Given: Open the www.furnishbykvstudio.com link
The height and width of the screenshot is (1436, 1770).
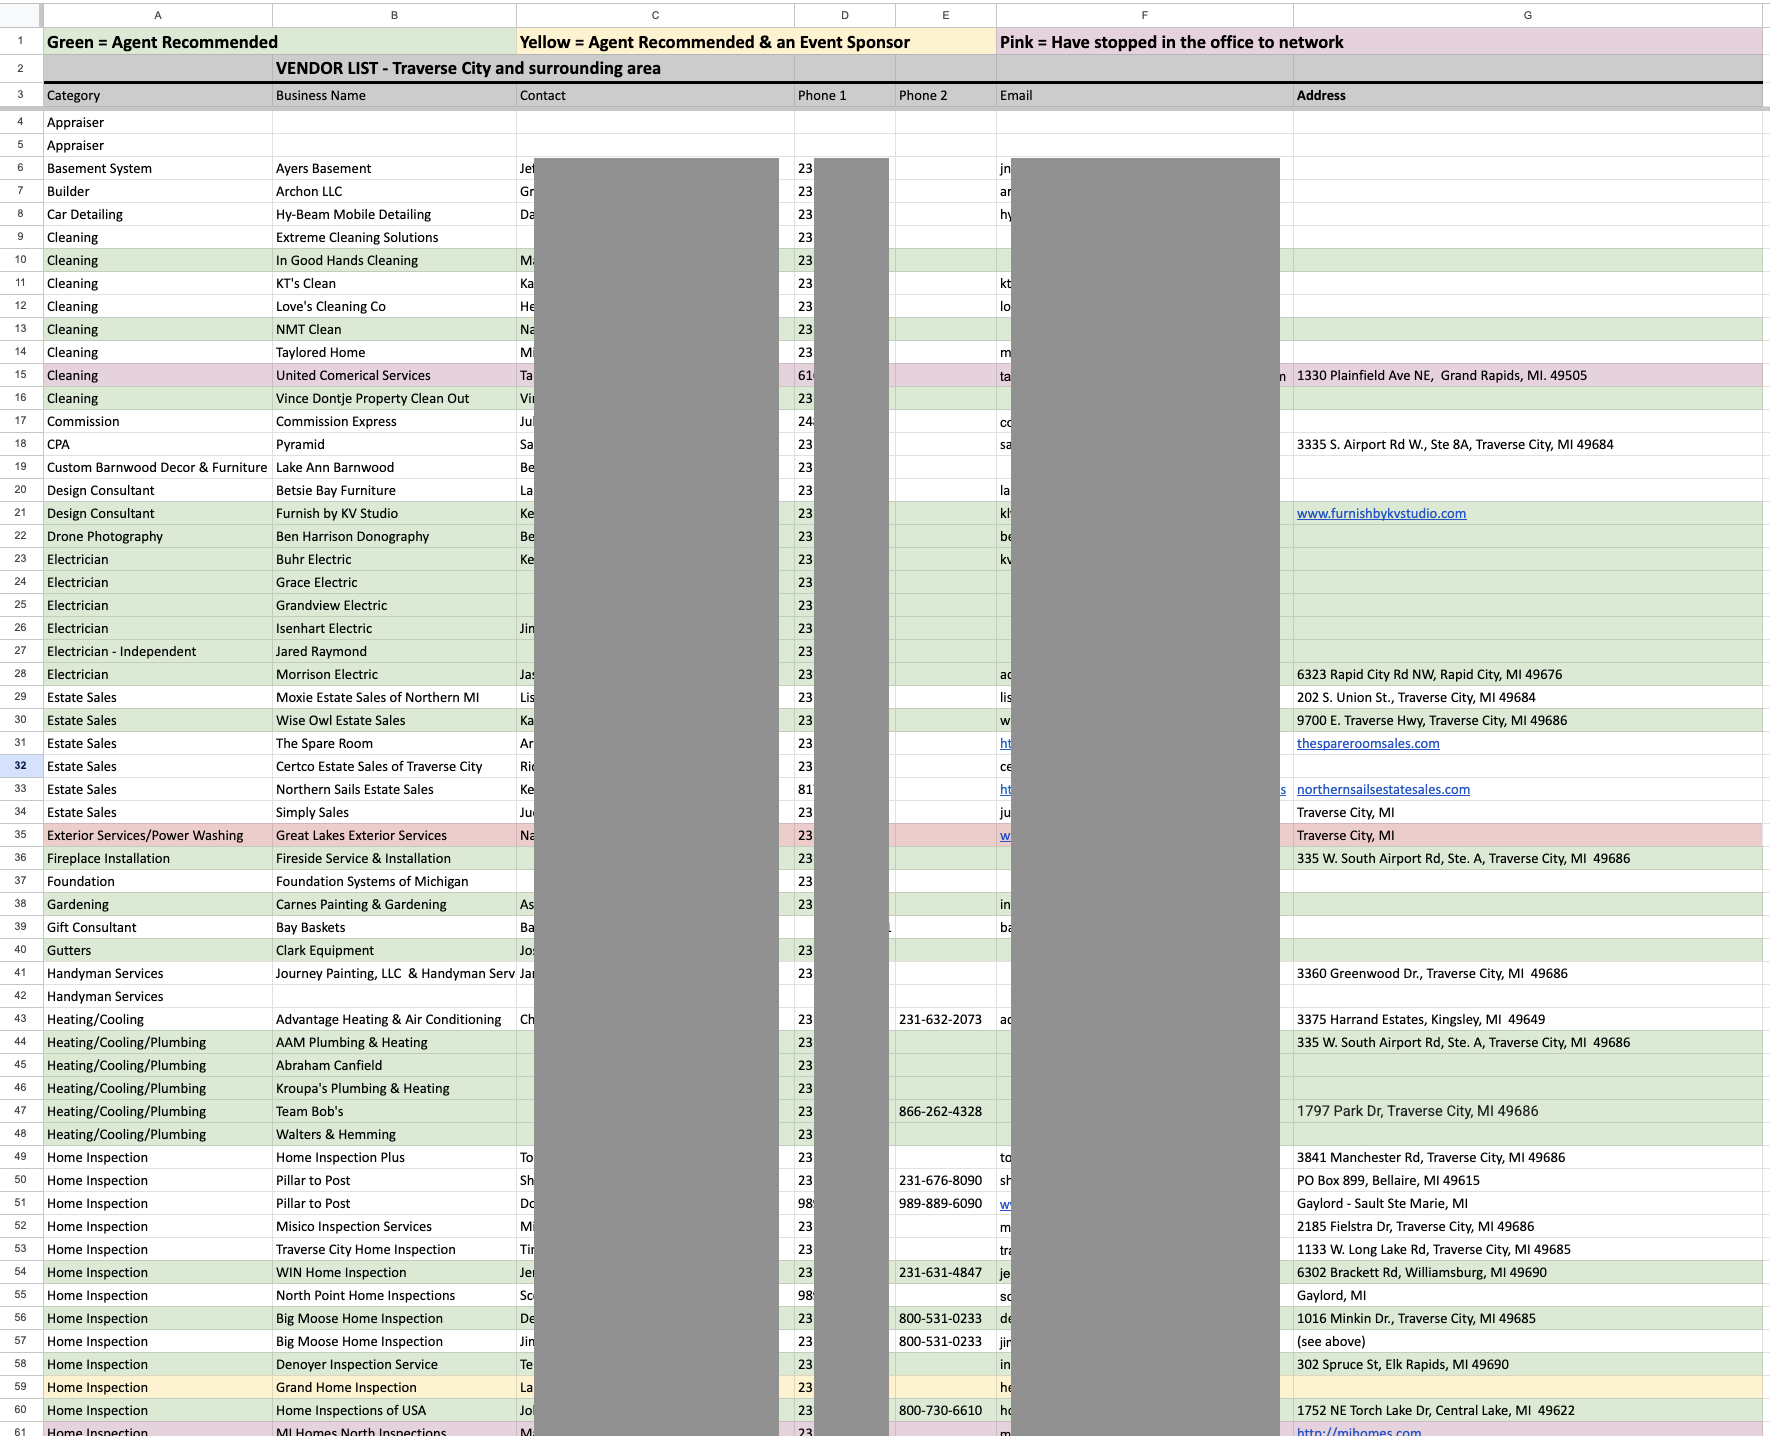Looking at the screenshot, I should pos(1381,513).
